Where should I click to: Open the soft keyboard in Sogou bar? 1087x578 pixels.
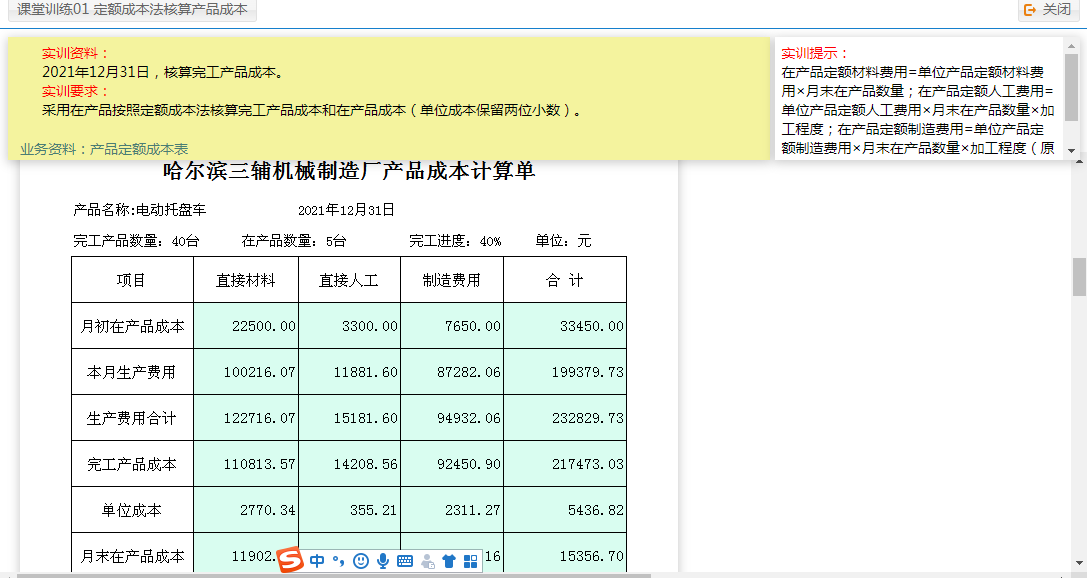click(x=405, y=561)
